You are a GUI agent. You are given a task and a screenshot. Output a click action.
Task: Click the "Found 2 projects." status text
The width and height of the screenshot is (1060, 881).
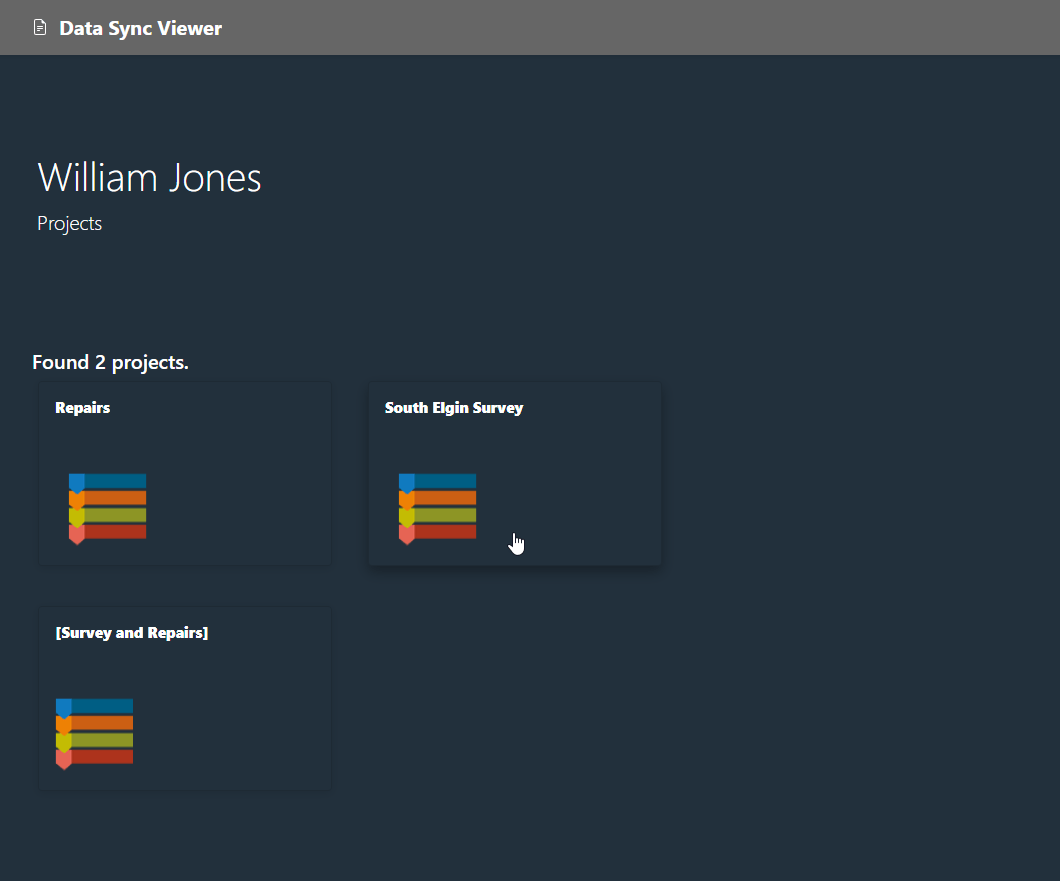point(110,362)
